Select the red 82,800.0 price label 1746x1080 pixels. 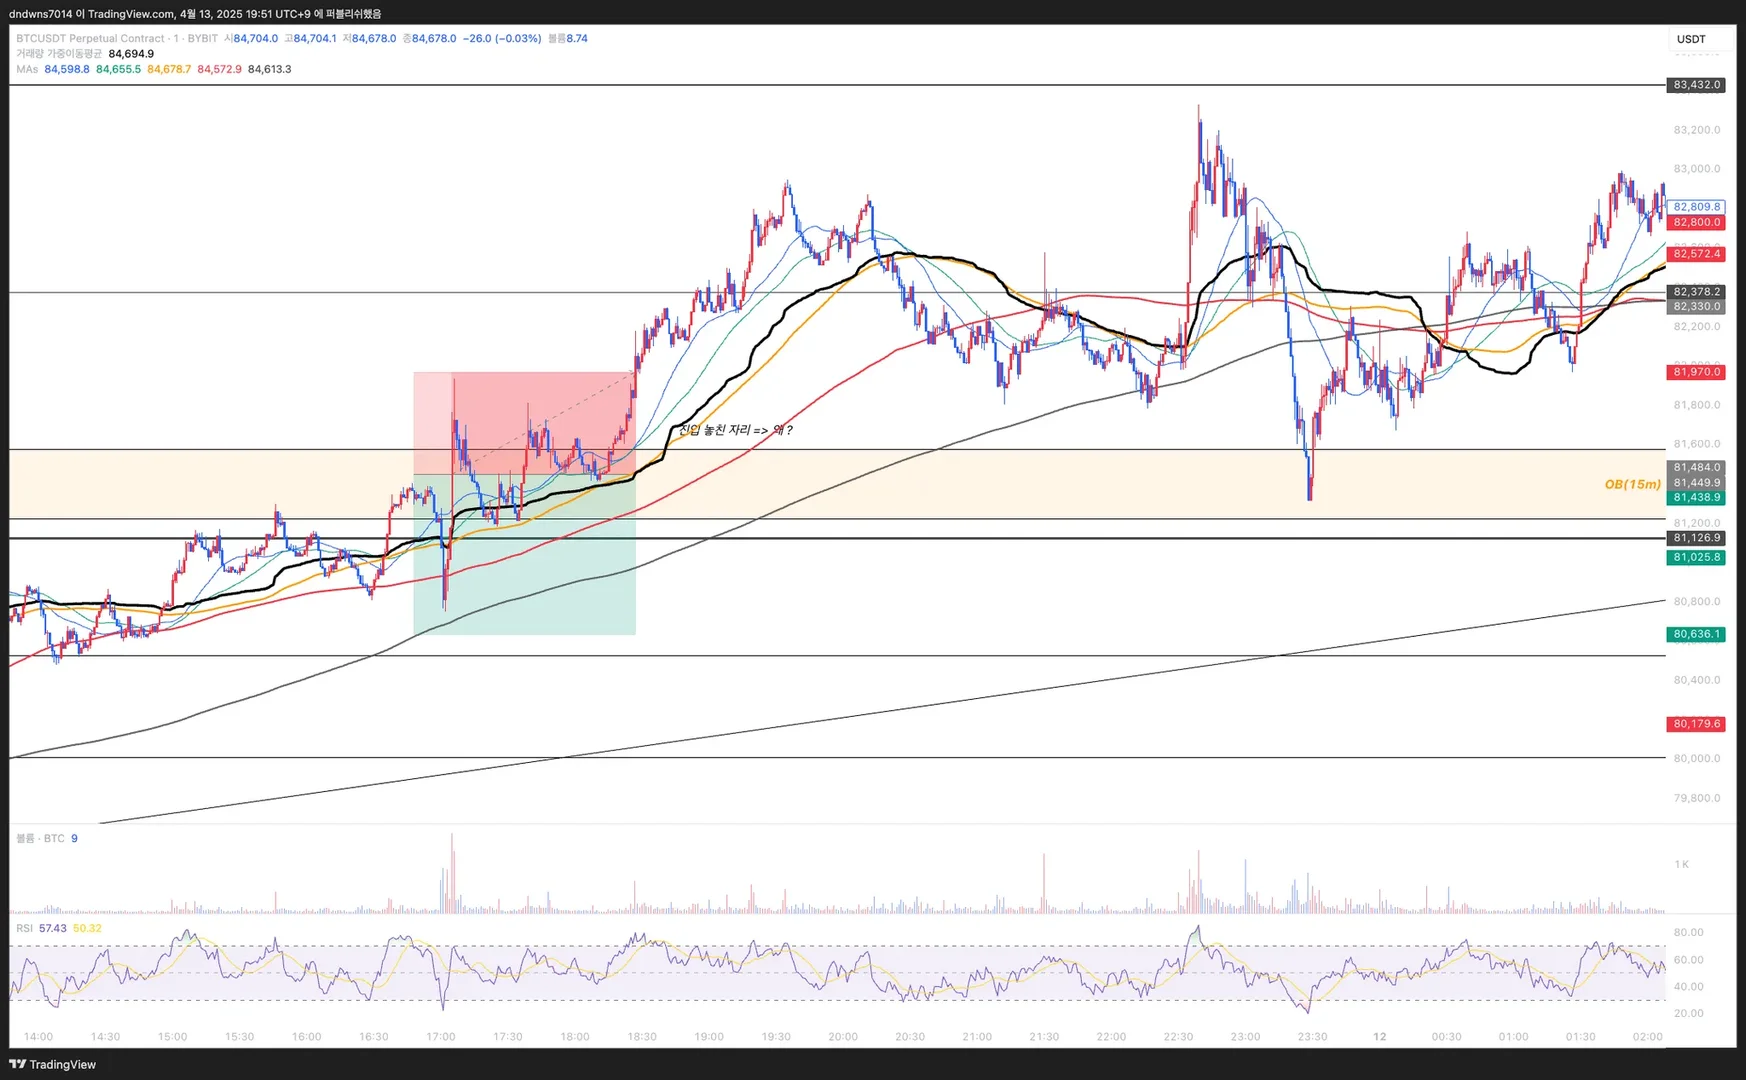coord(1696,222)
